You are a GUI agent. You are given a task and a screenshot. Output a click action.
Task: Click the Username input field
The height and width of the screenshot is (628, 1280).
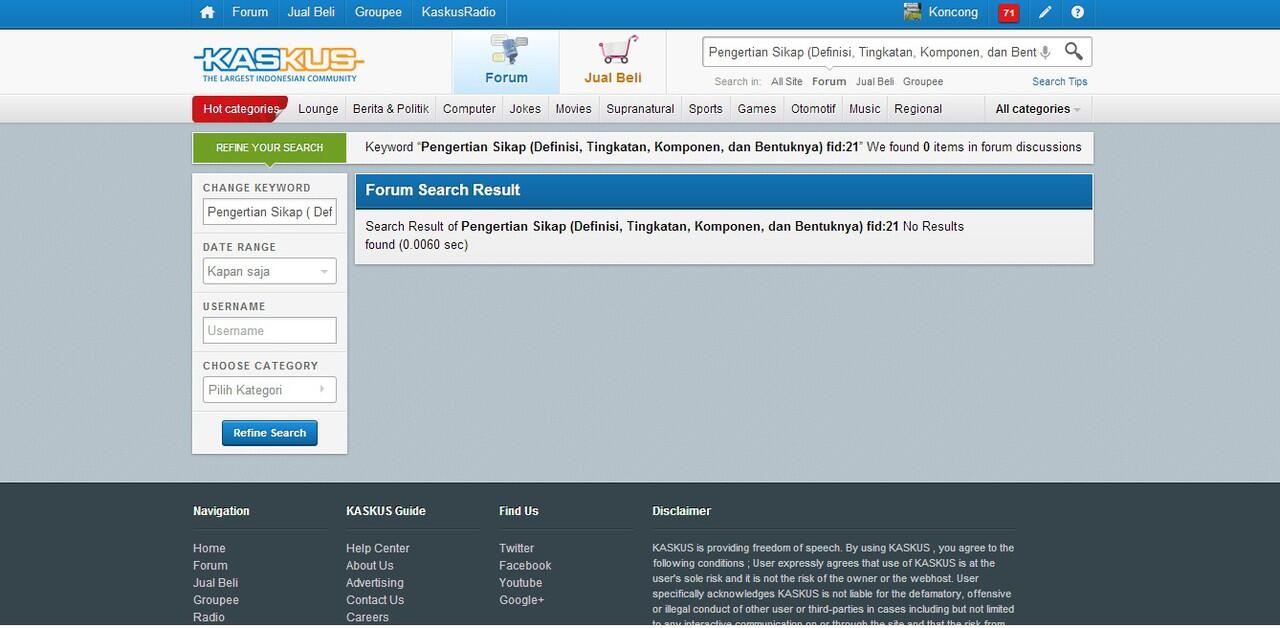[x=270, y=331]
